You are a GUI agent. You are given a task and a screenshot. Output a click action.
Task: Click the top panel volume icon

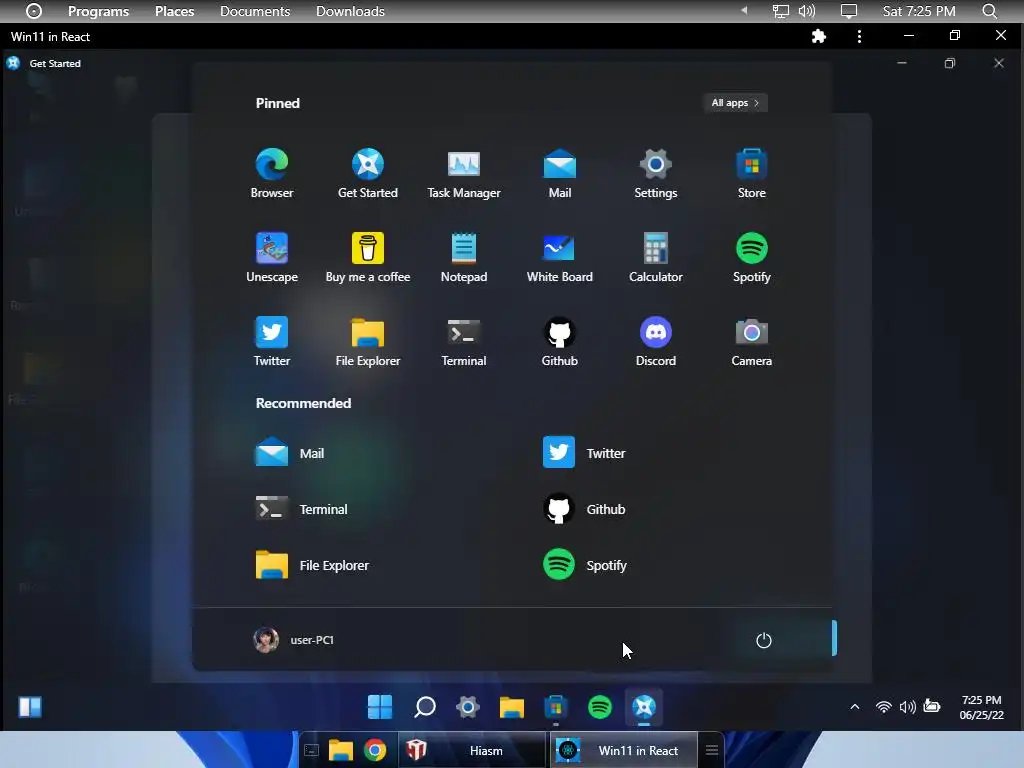coord(807,11)
